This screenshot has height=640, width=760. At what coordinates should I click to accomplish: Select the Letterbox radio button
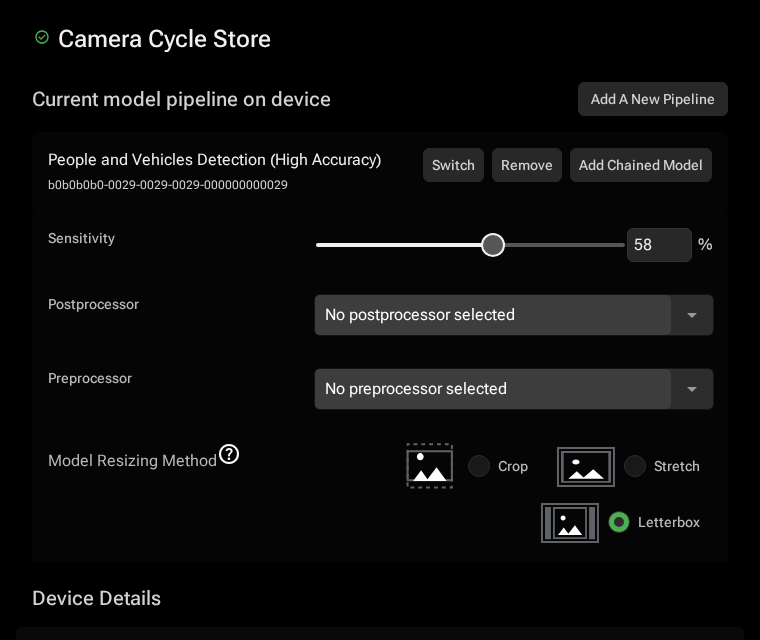pos(618,522)
